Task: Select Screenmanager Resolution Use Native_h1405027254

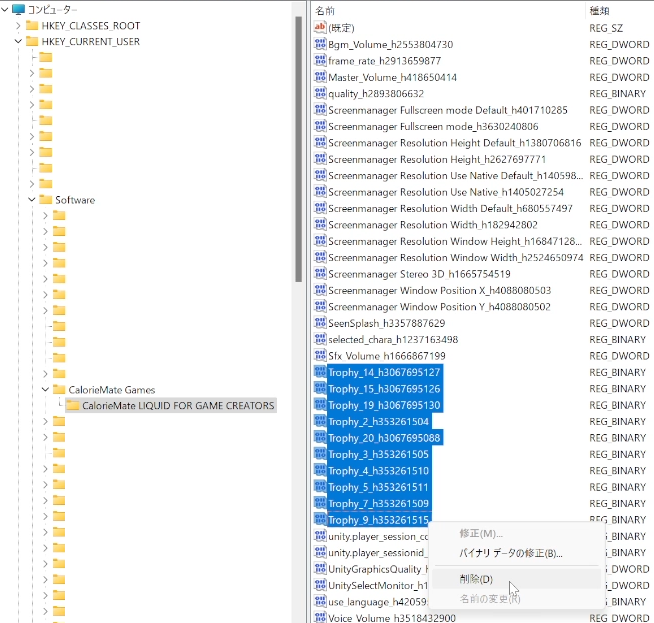Action: coord(446,192)
